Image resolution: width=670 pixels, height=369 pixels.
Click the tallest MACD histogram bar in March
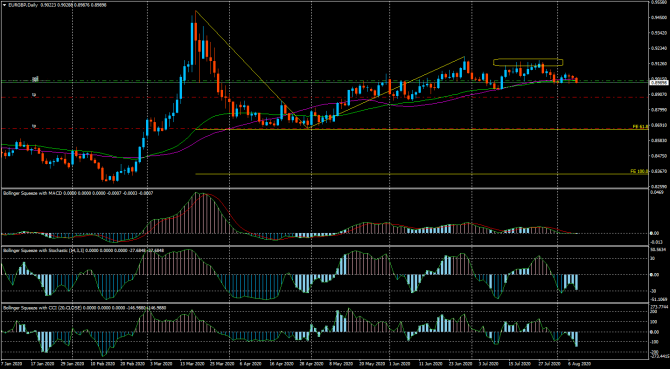tap(197, 213)
